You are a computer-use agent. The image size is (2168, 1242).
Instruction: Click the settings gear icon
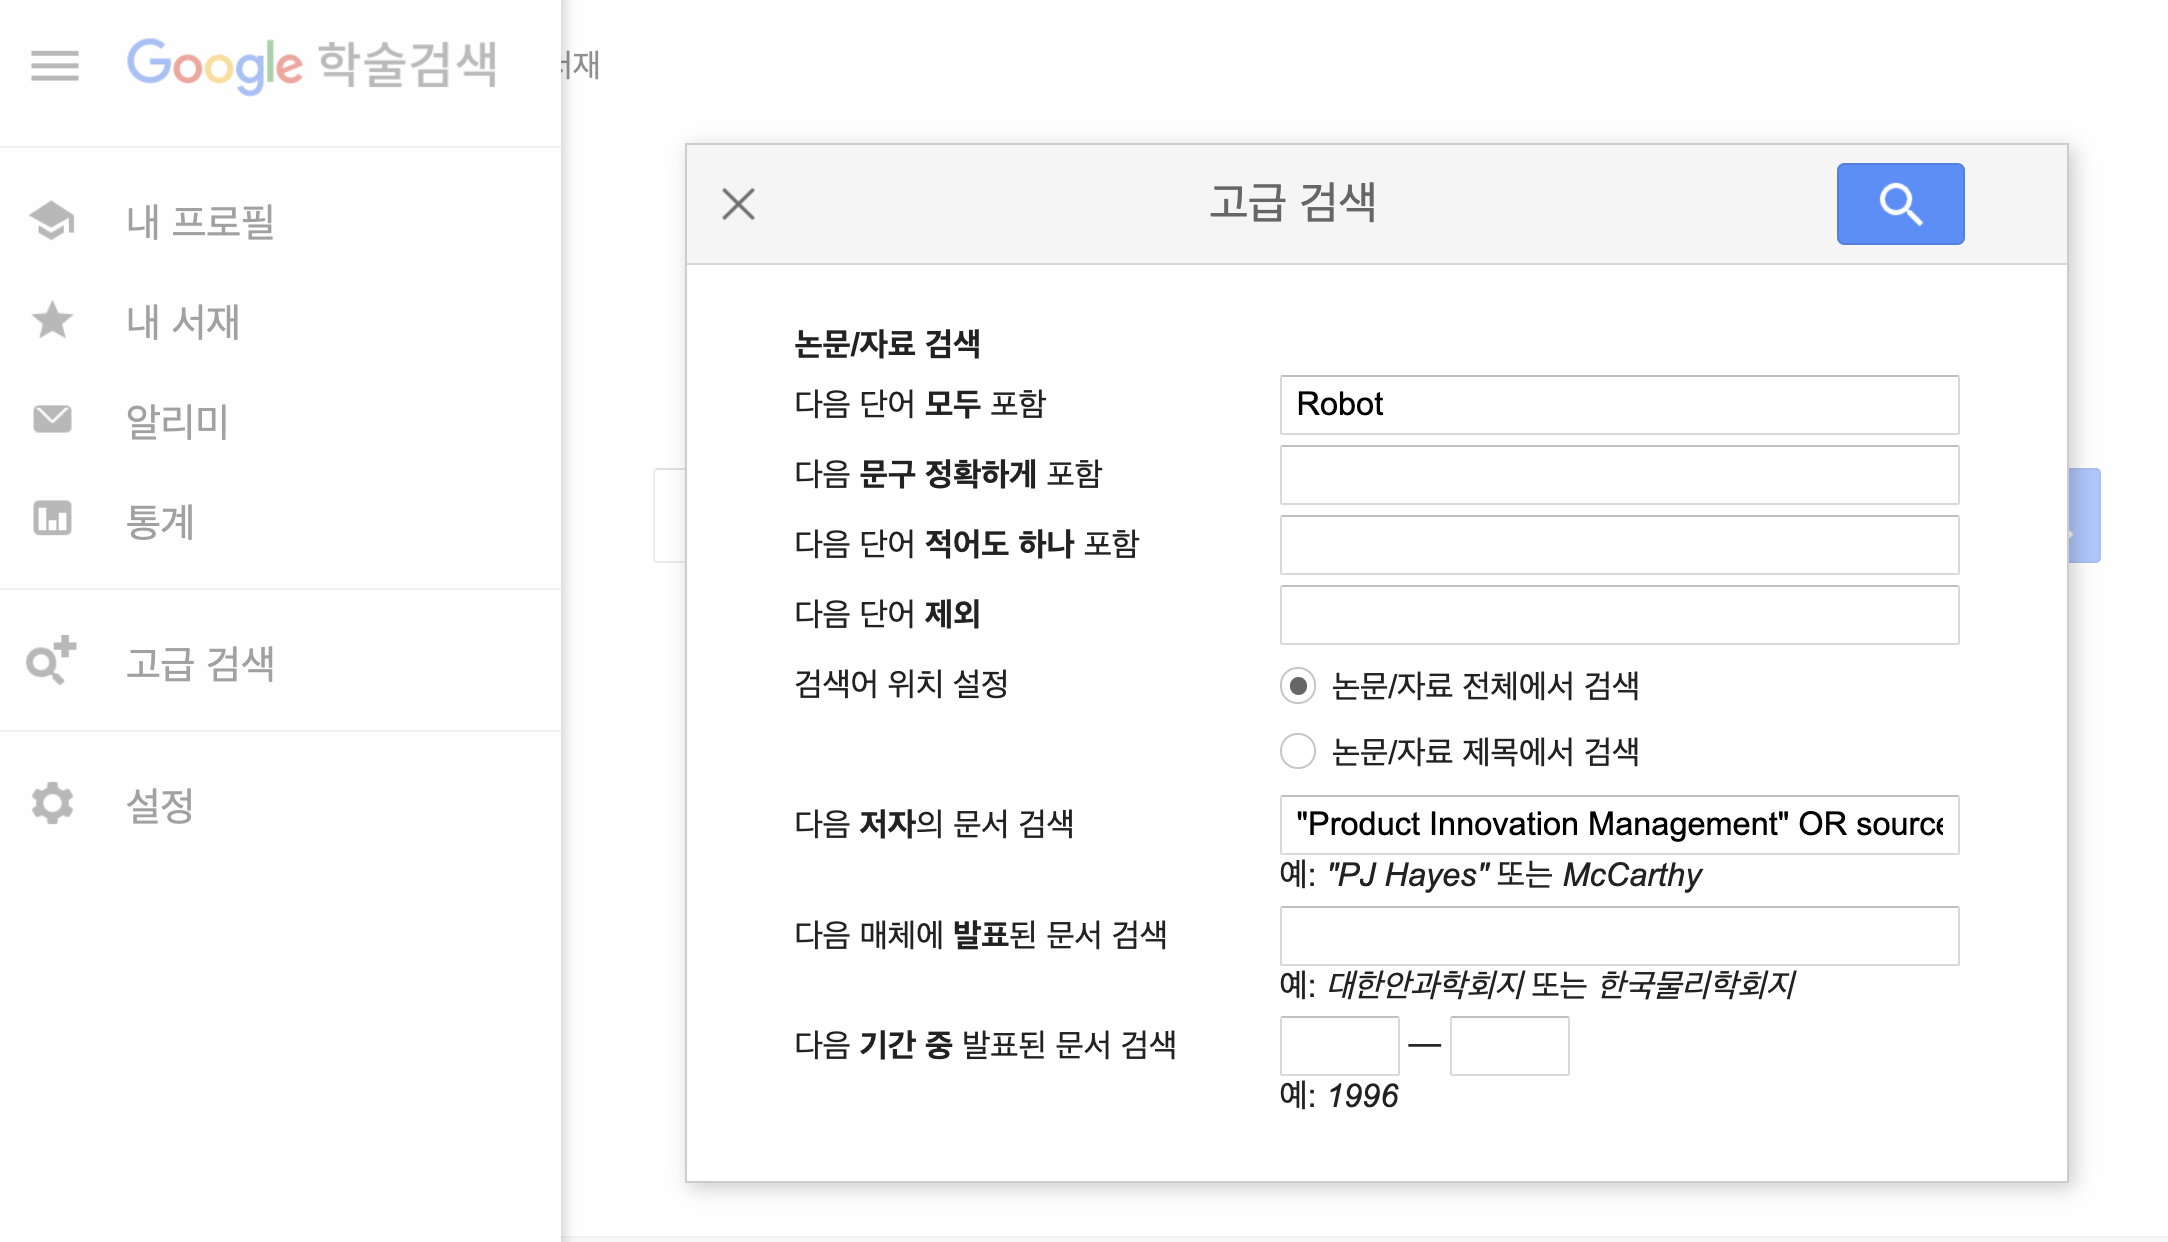coord(52,803)
